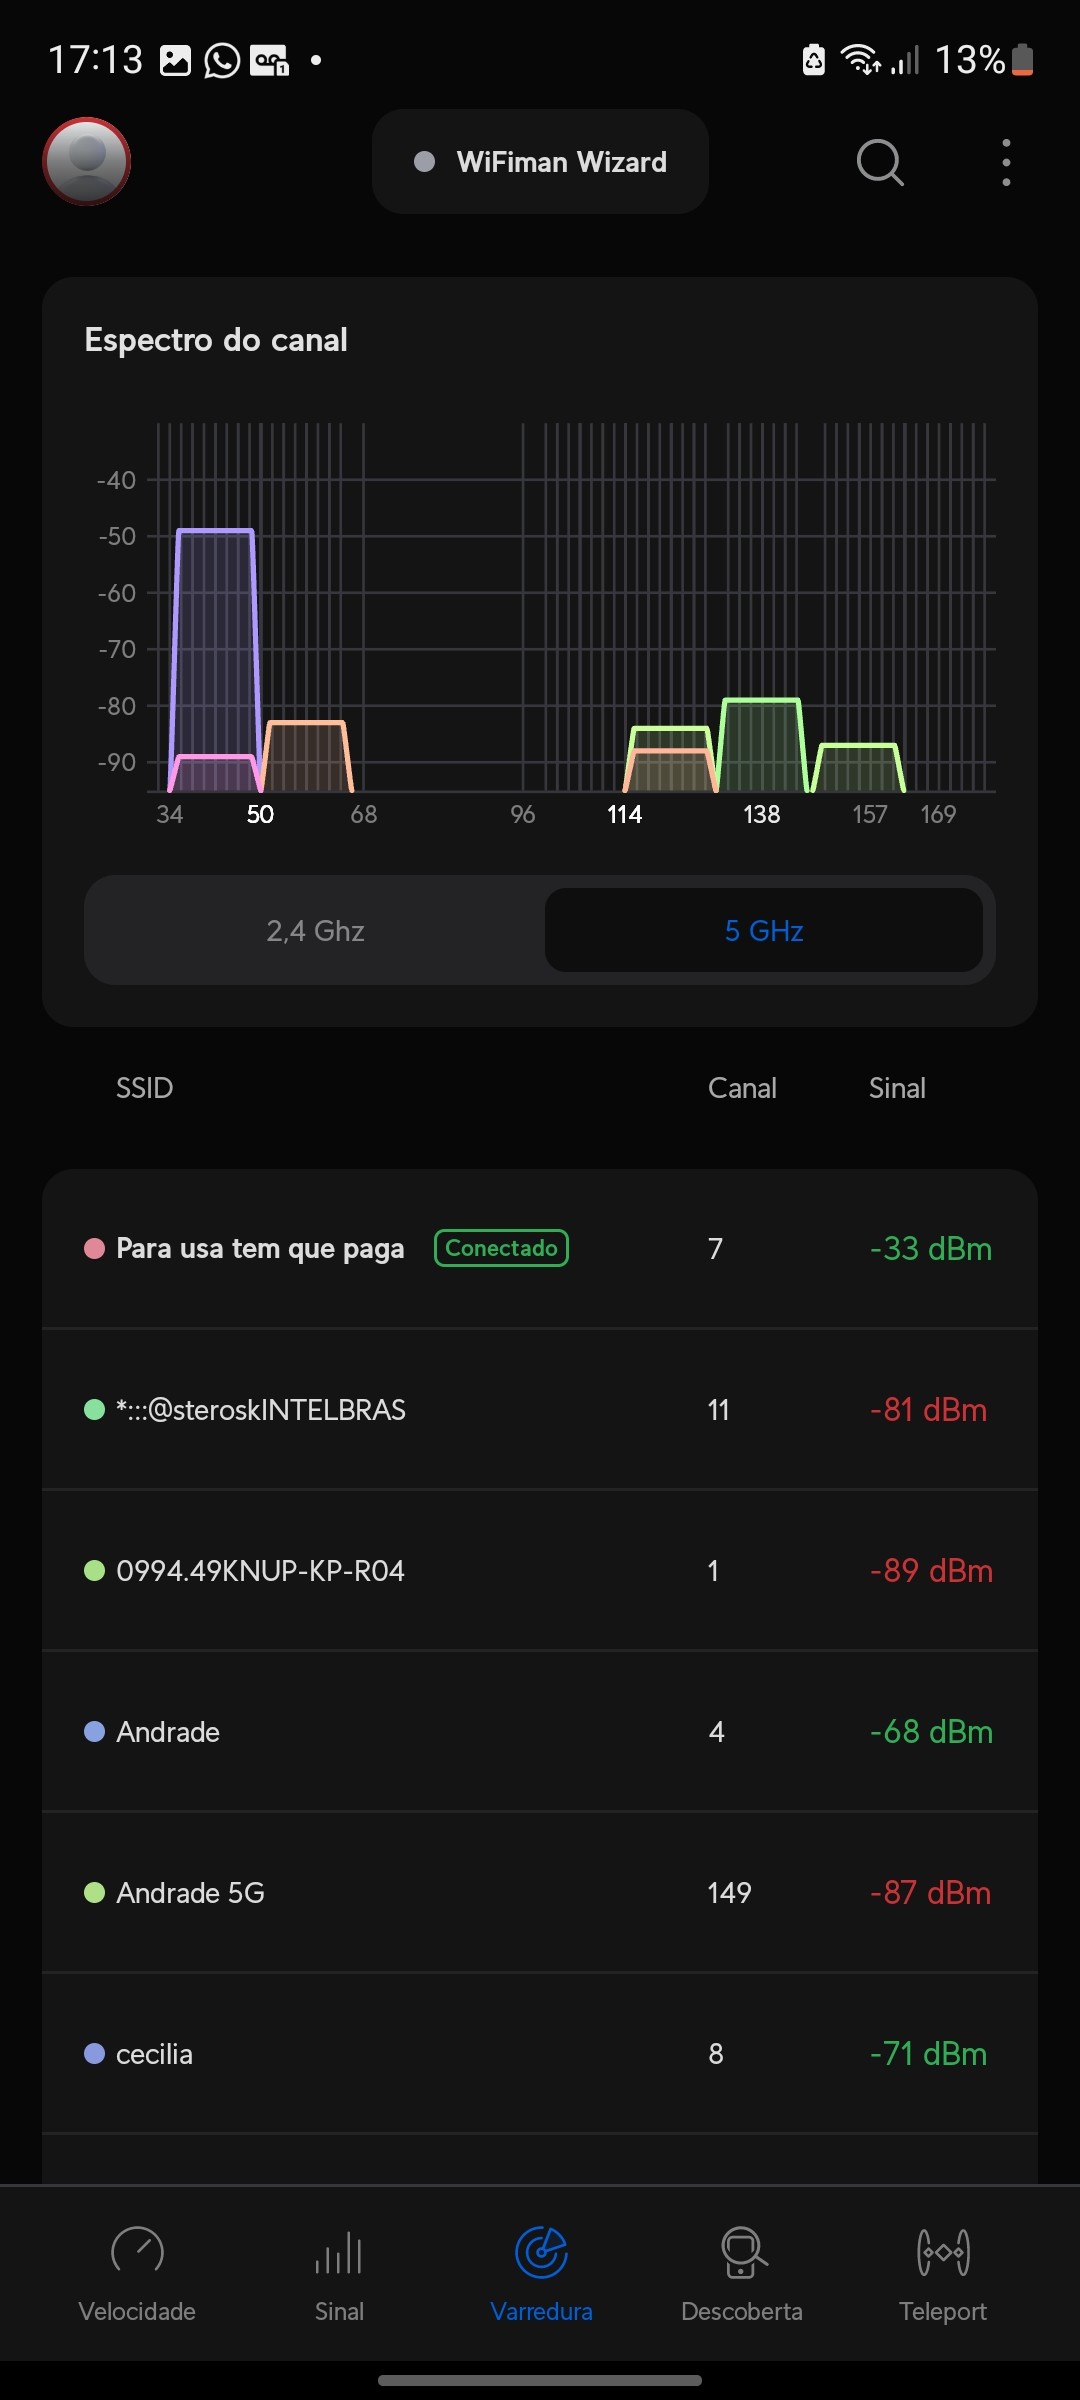Select the *:::@steroskINTELBRAS network row
This screenshot has height=2400, width=1080.
[540, 1410]
